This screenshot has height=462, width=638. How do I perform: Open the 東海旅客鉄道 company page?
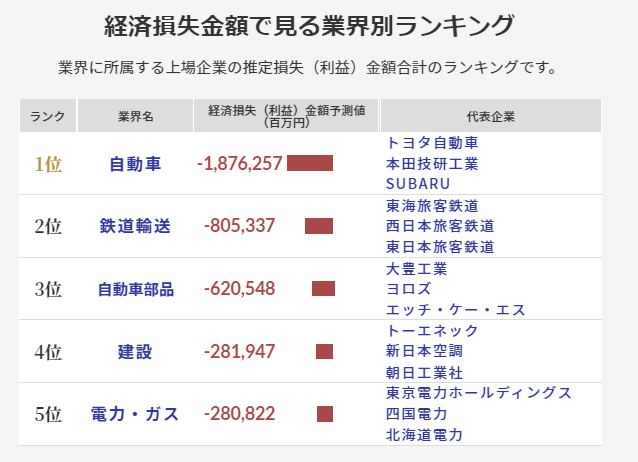pos(432,206)
